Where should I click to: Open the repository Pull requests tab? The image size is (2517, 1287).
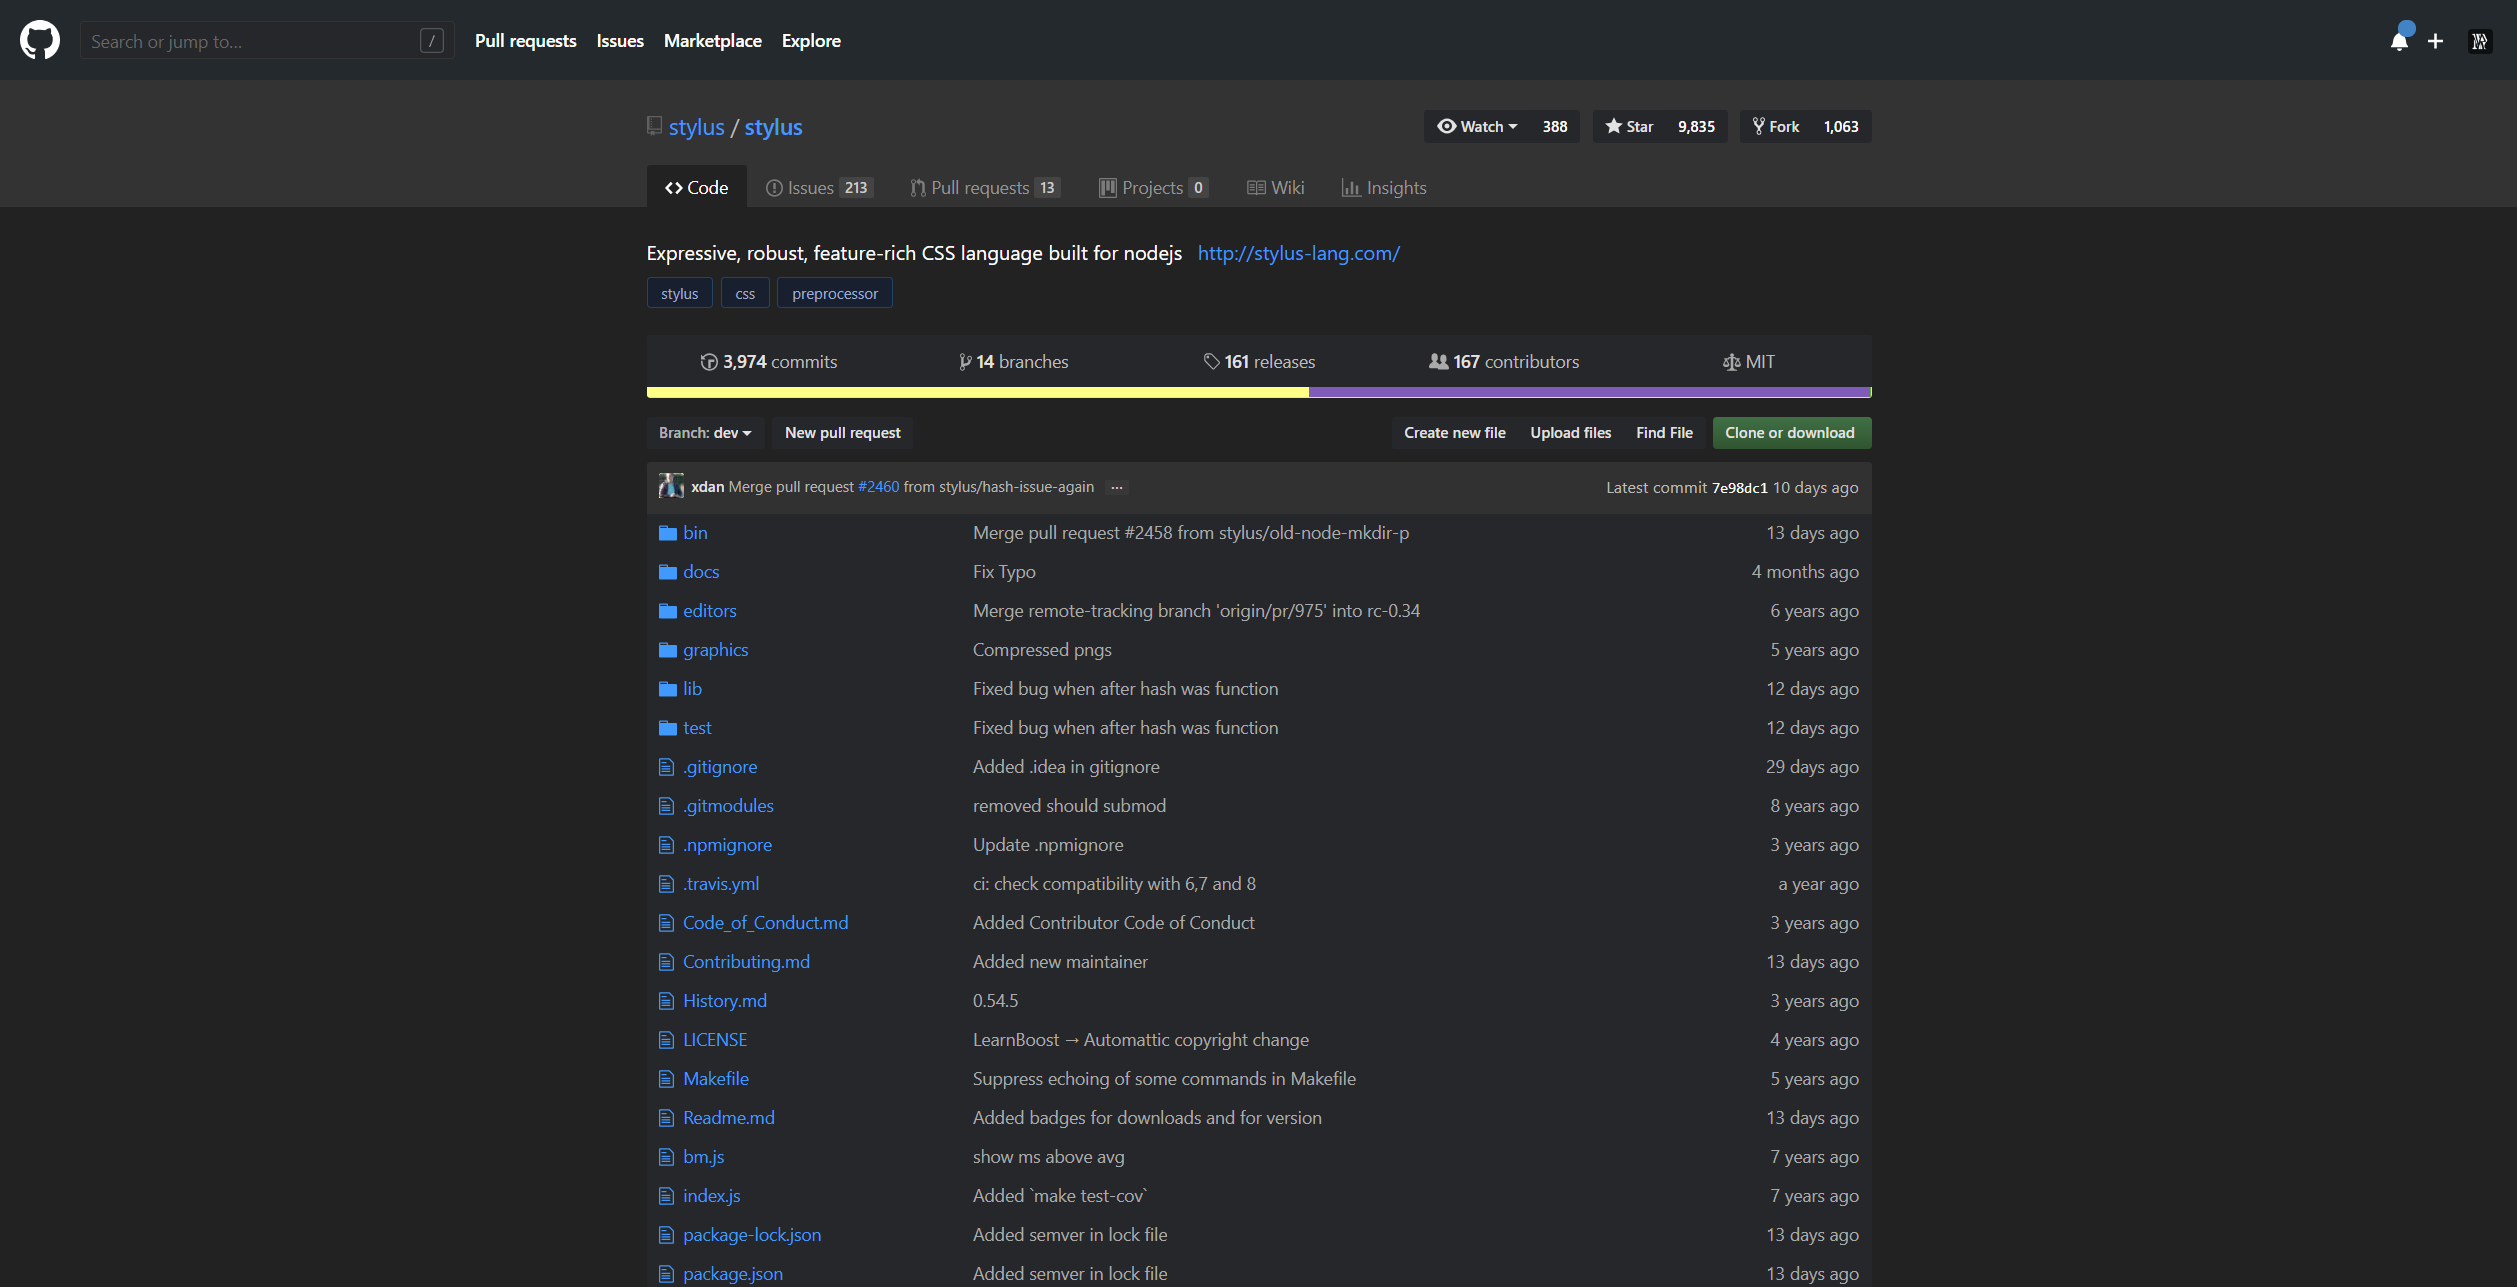pyautogui.click(x=985, y=188)
